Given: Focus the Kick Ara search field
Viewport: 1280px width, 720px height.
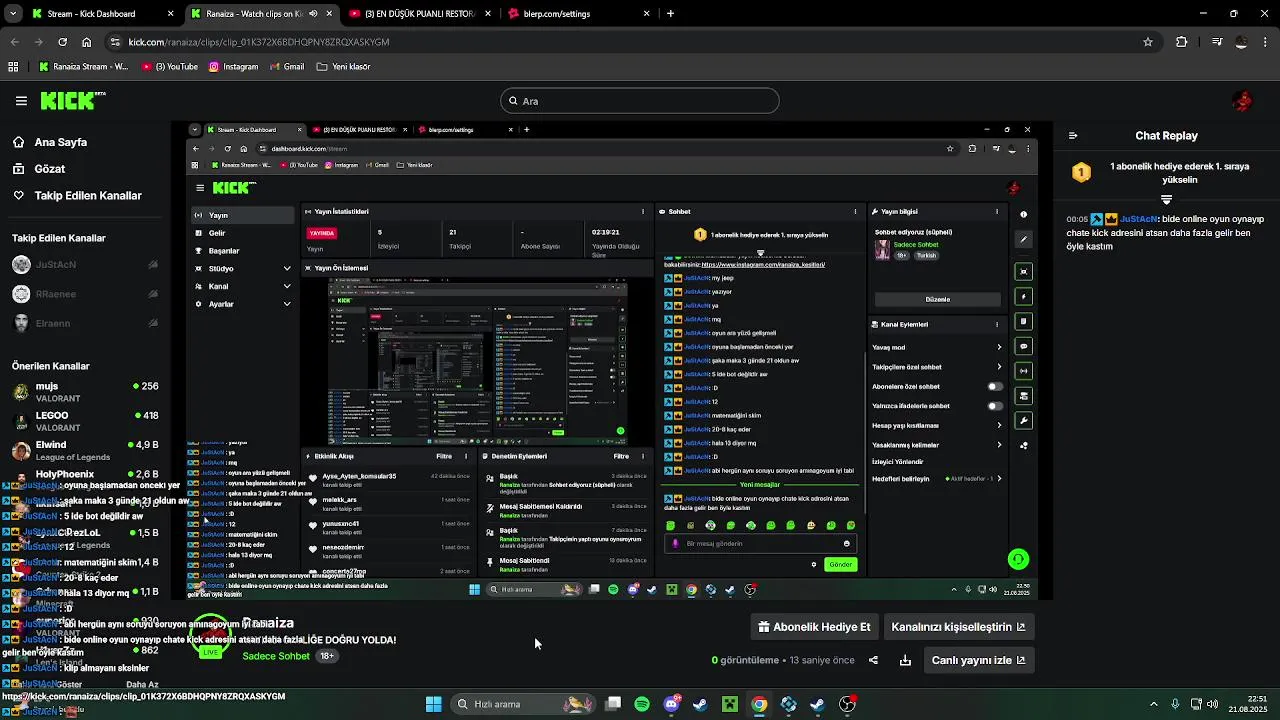Looking at the screenshot, I should pyautogui.click(x=640, y=101).
